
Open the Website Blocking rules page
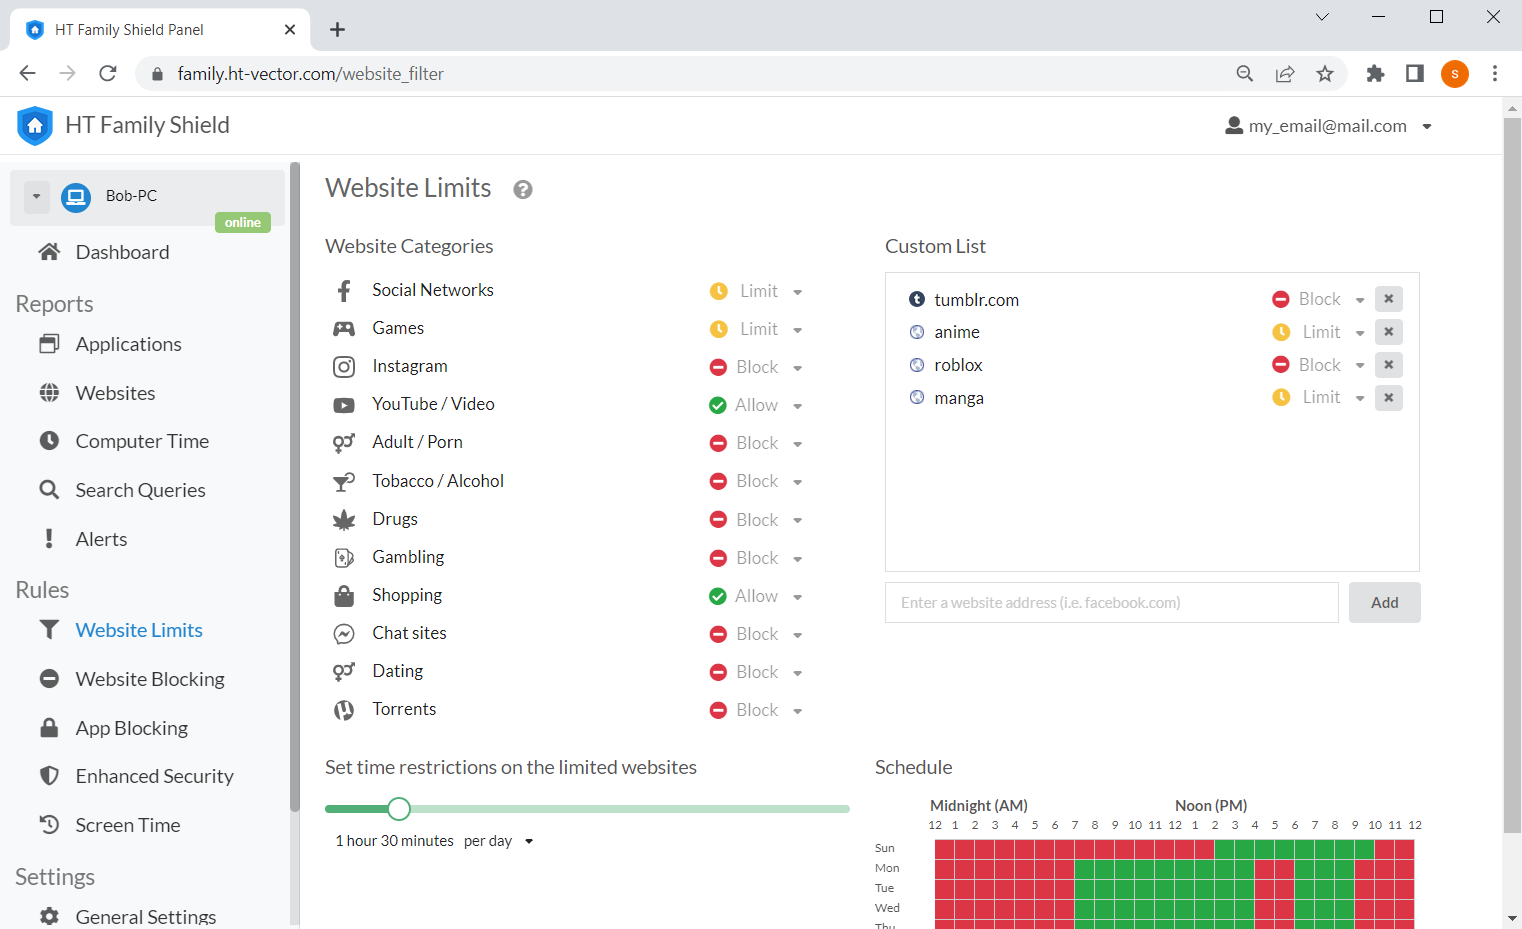point(149,679)
